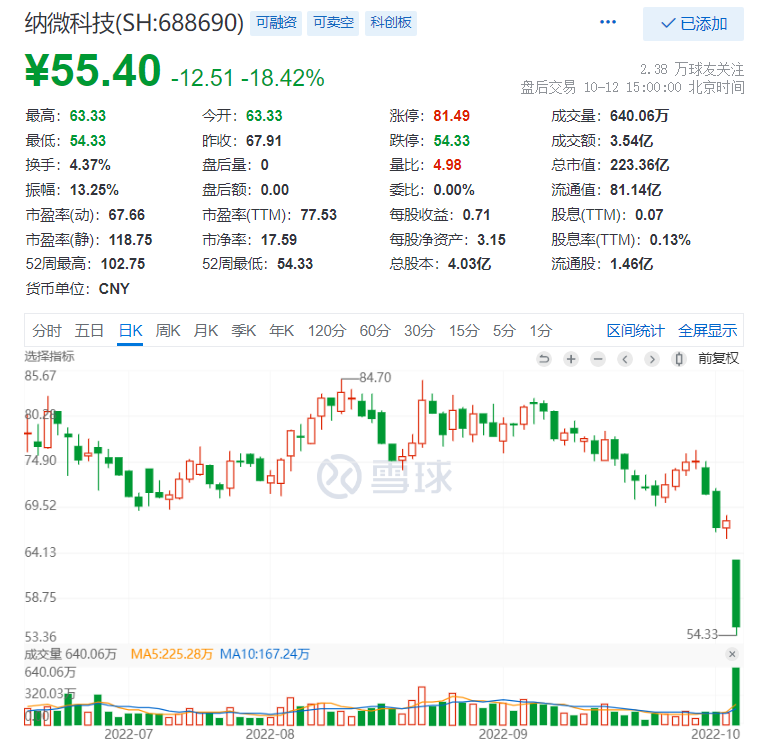The image size is (757, 744).
Task: Click the tallest green volume bar
Action: pyautogui.click(x=736, y=697)
